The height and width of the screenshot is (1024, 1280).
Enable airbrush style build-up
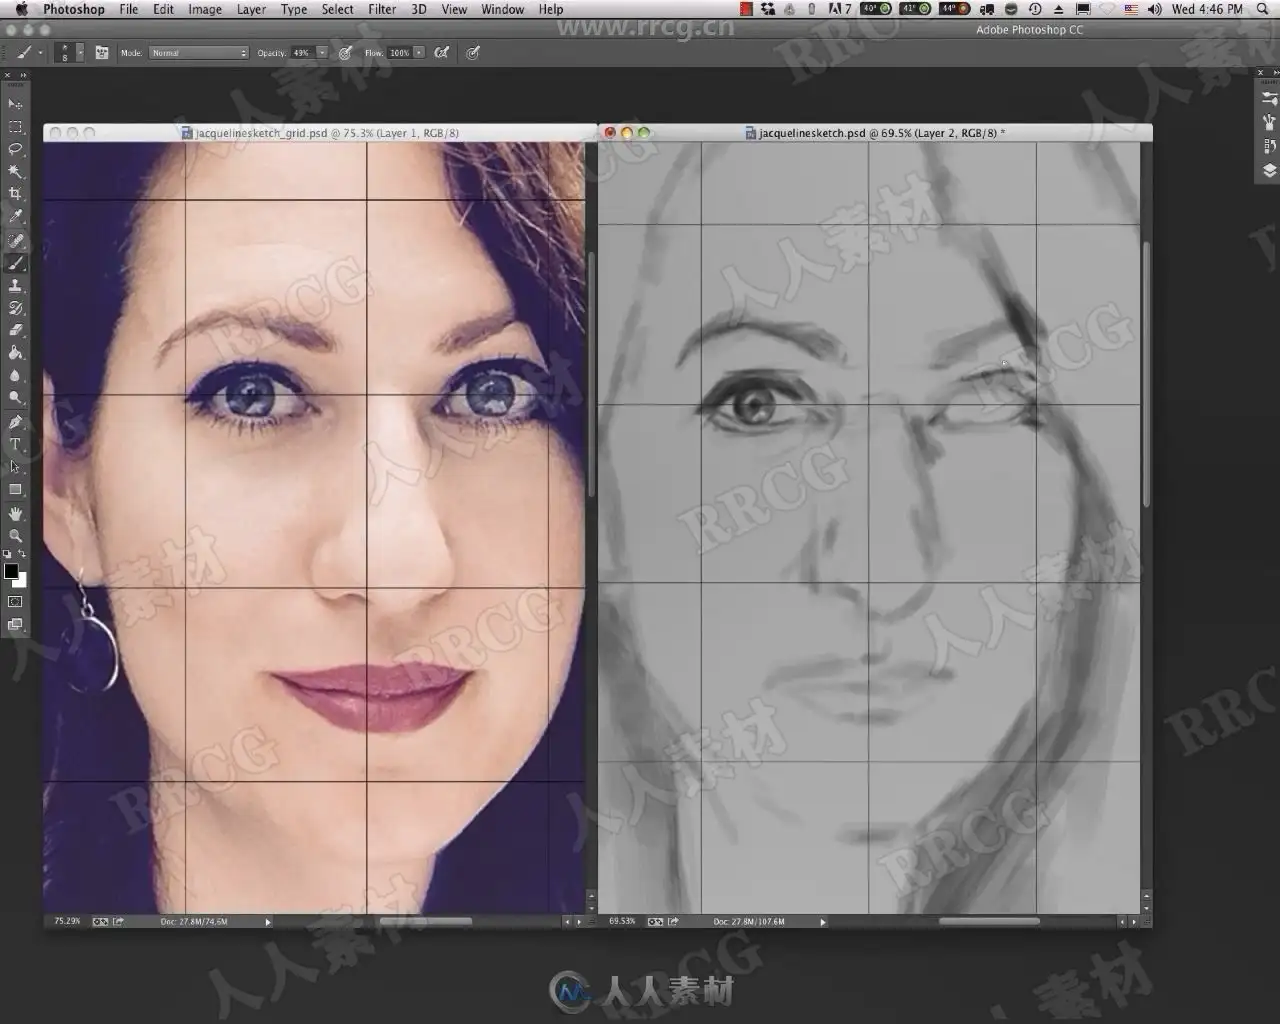click(441, 52)
